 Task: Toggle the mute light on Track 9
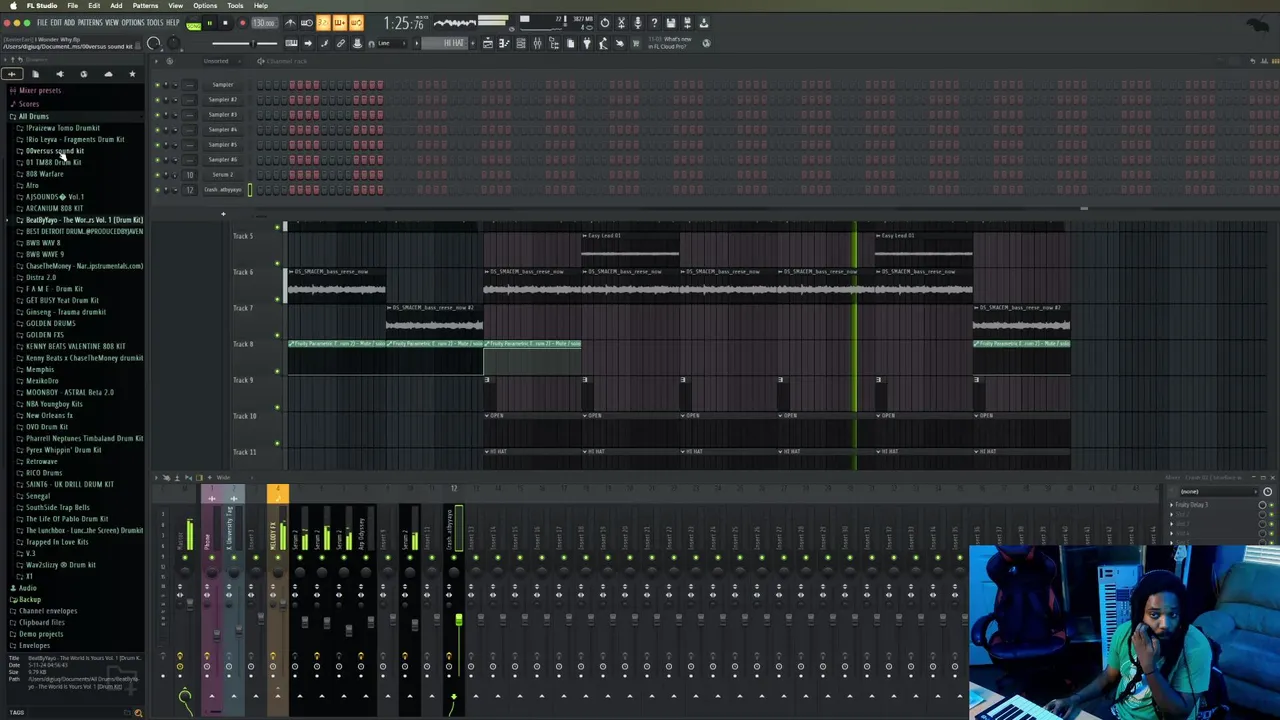[x=277, y=407]
